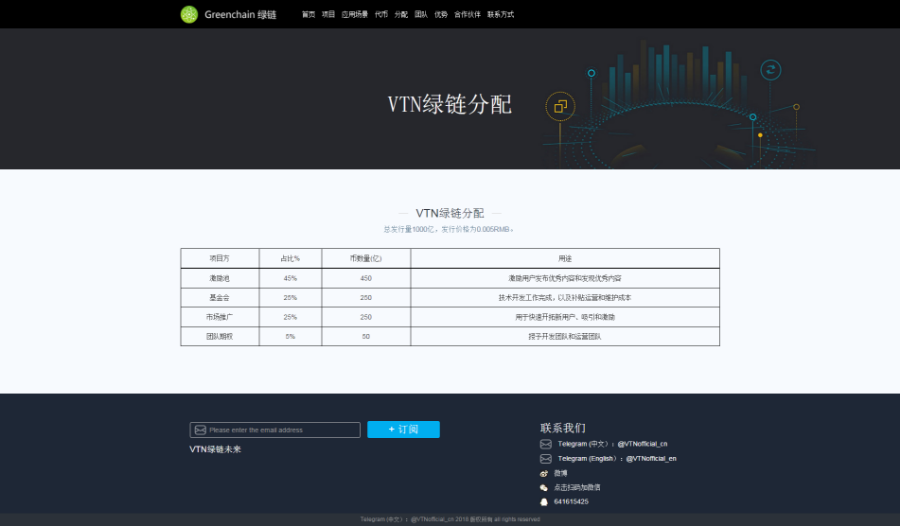Select the 代币 navigation item

[x=381, y=14]
